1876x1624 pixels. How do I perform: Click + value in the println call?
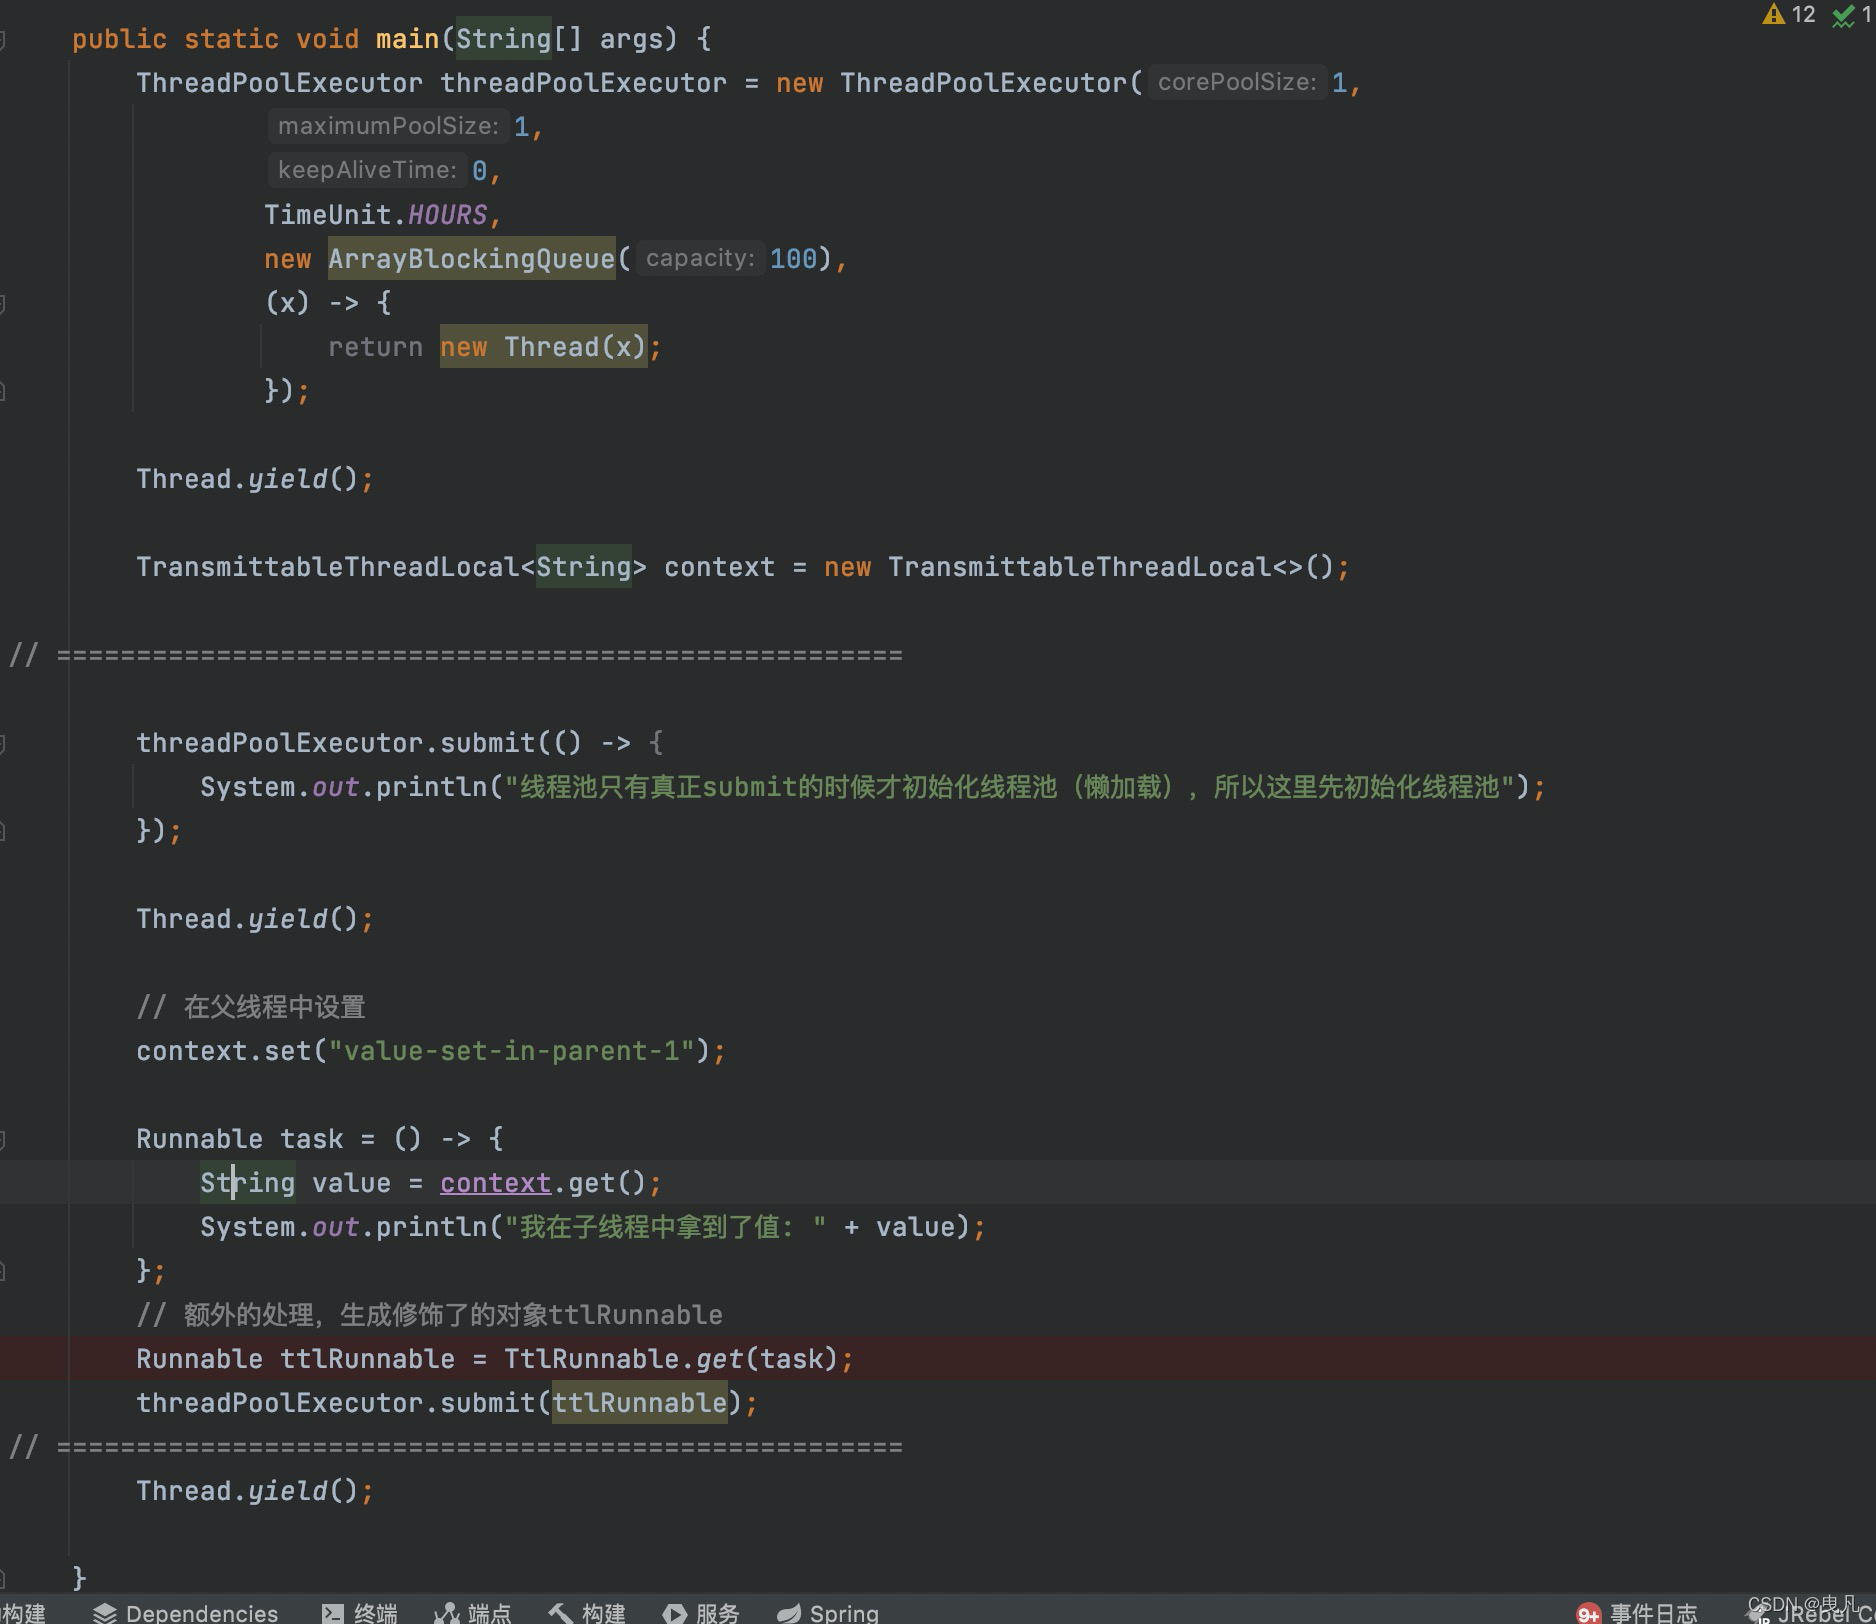[899, 1227]
